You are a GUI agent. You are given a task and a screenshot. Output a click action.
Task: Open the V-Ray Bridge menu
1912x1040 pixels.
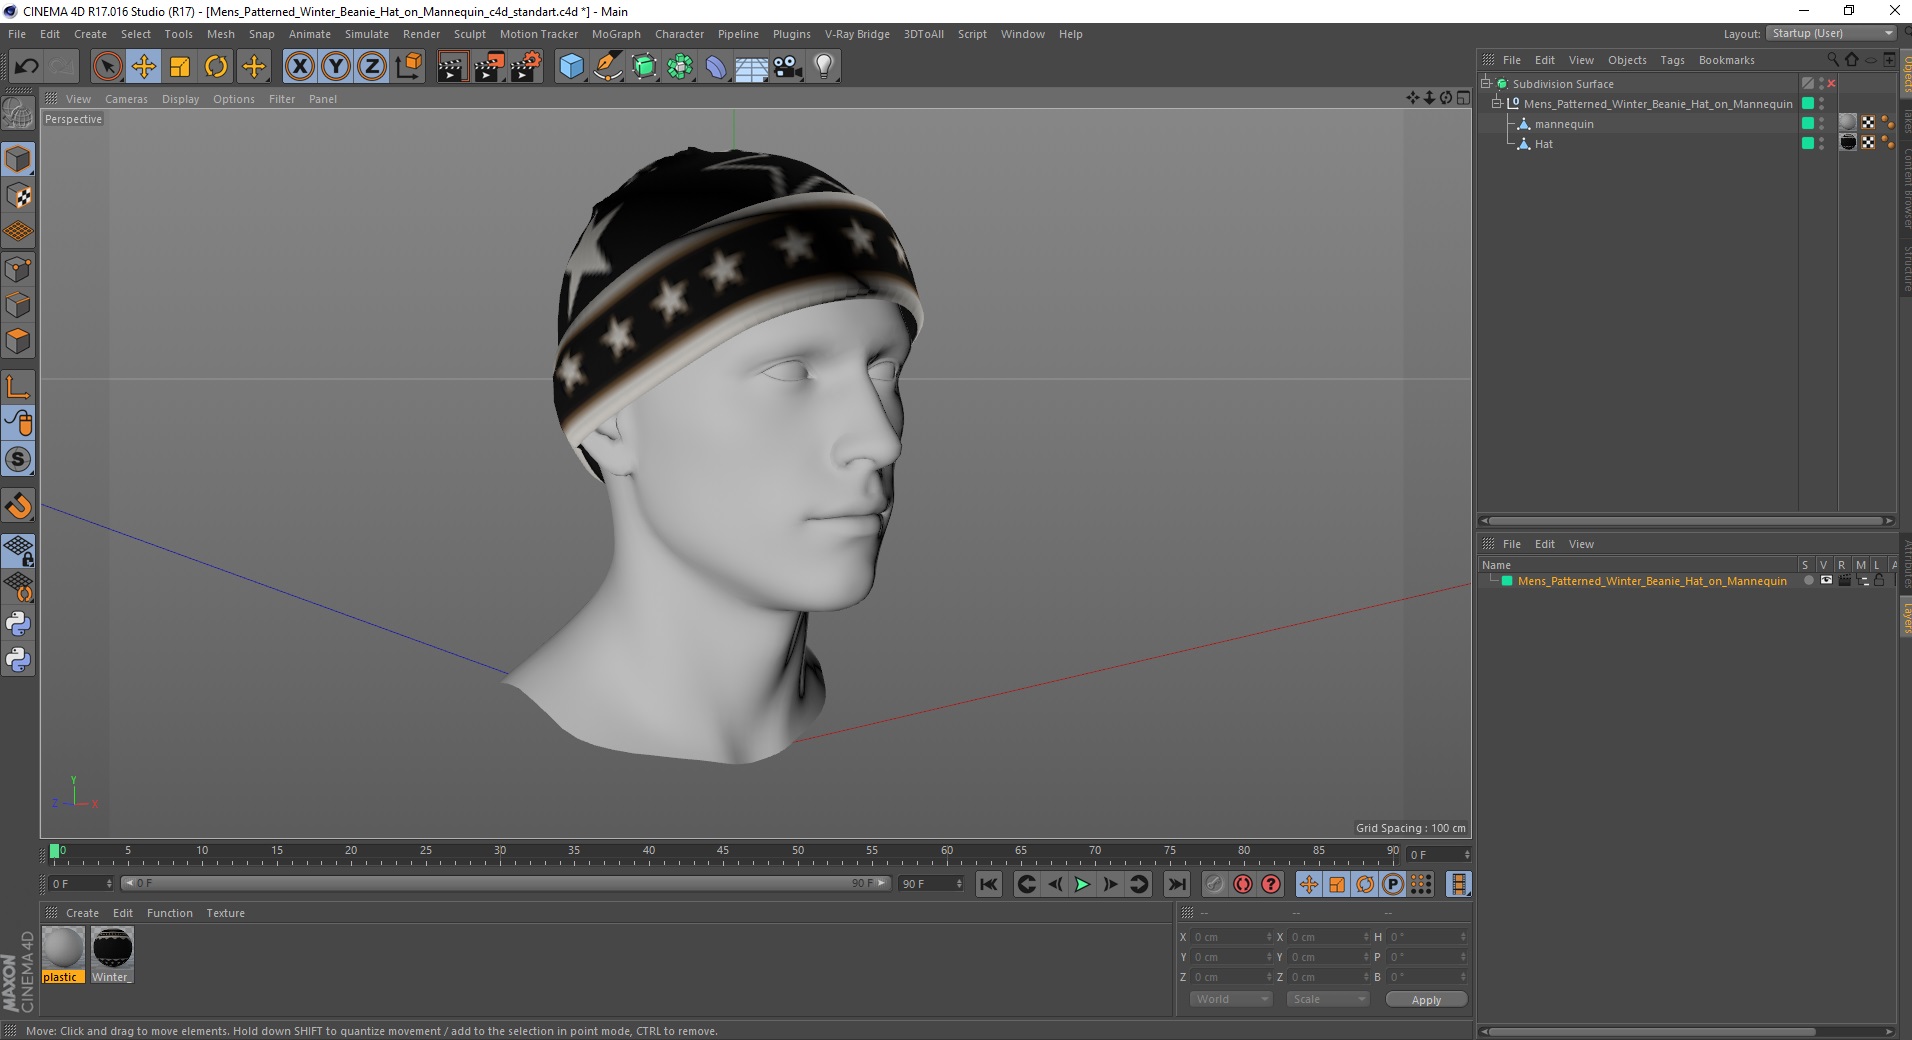click(x=857, y=34)
